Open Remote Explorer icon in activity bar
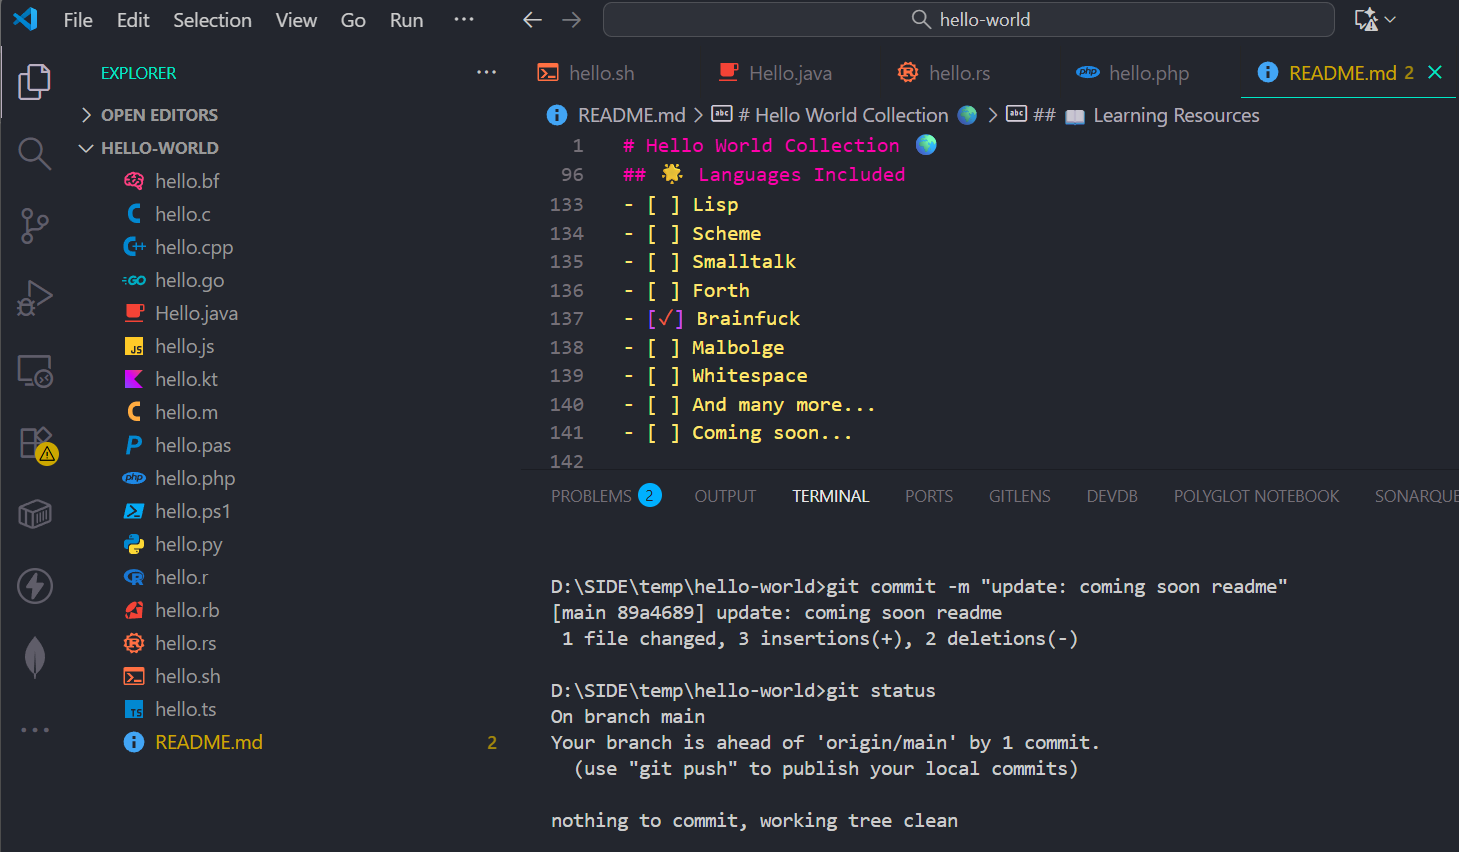Image resolution: width=1459 pixels, height=852 pixels. [x=34, y=371]
